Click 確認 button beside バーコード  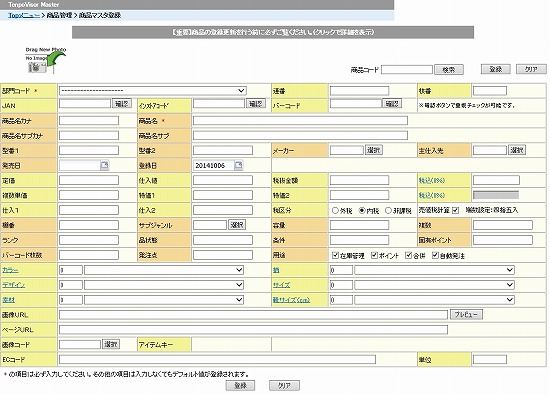tap(392, 103)
